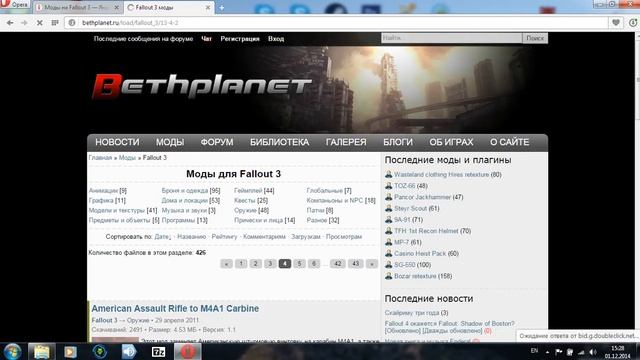This screenshot has width=640, height=360.
Task: Click the Bethplanet logo
Action: click(202, 86)
